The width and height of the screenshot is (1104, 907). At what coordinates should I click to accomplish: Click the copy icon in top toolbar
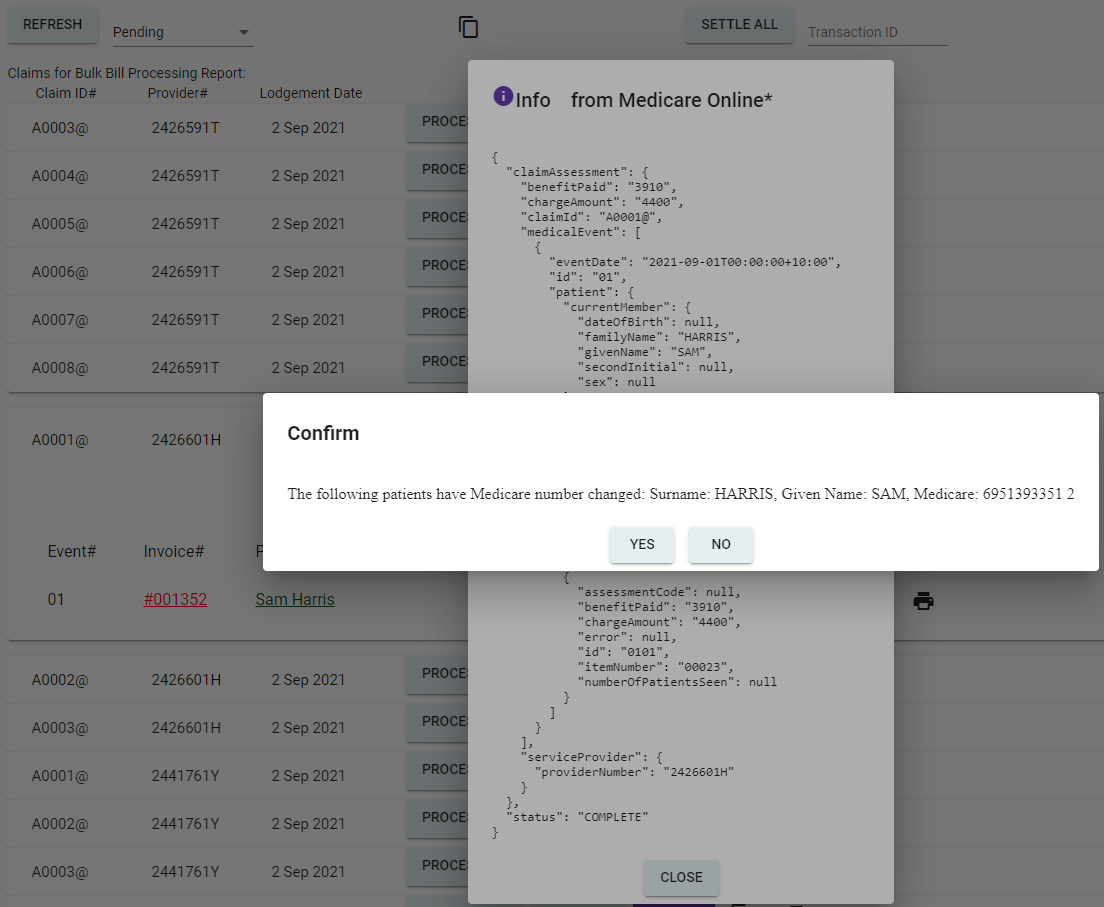point(468,27)
